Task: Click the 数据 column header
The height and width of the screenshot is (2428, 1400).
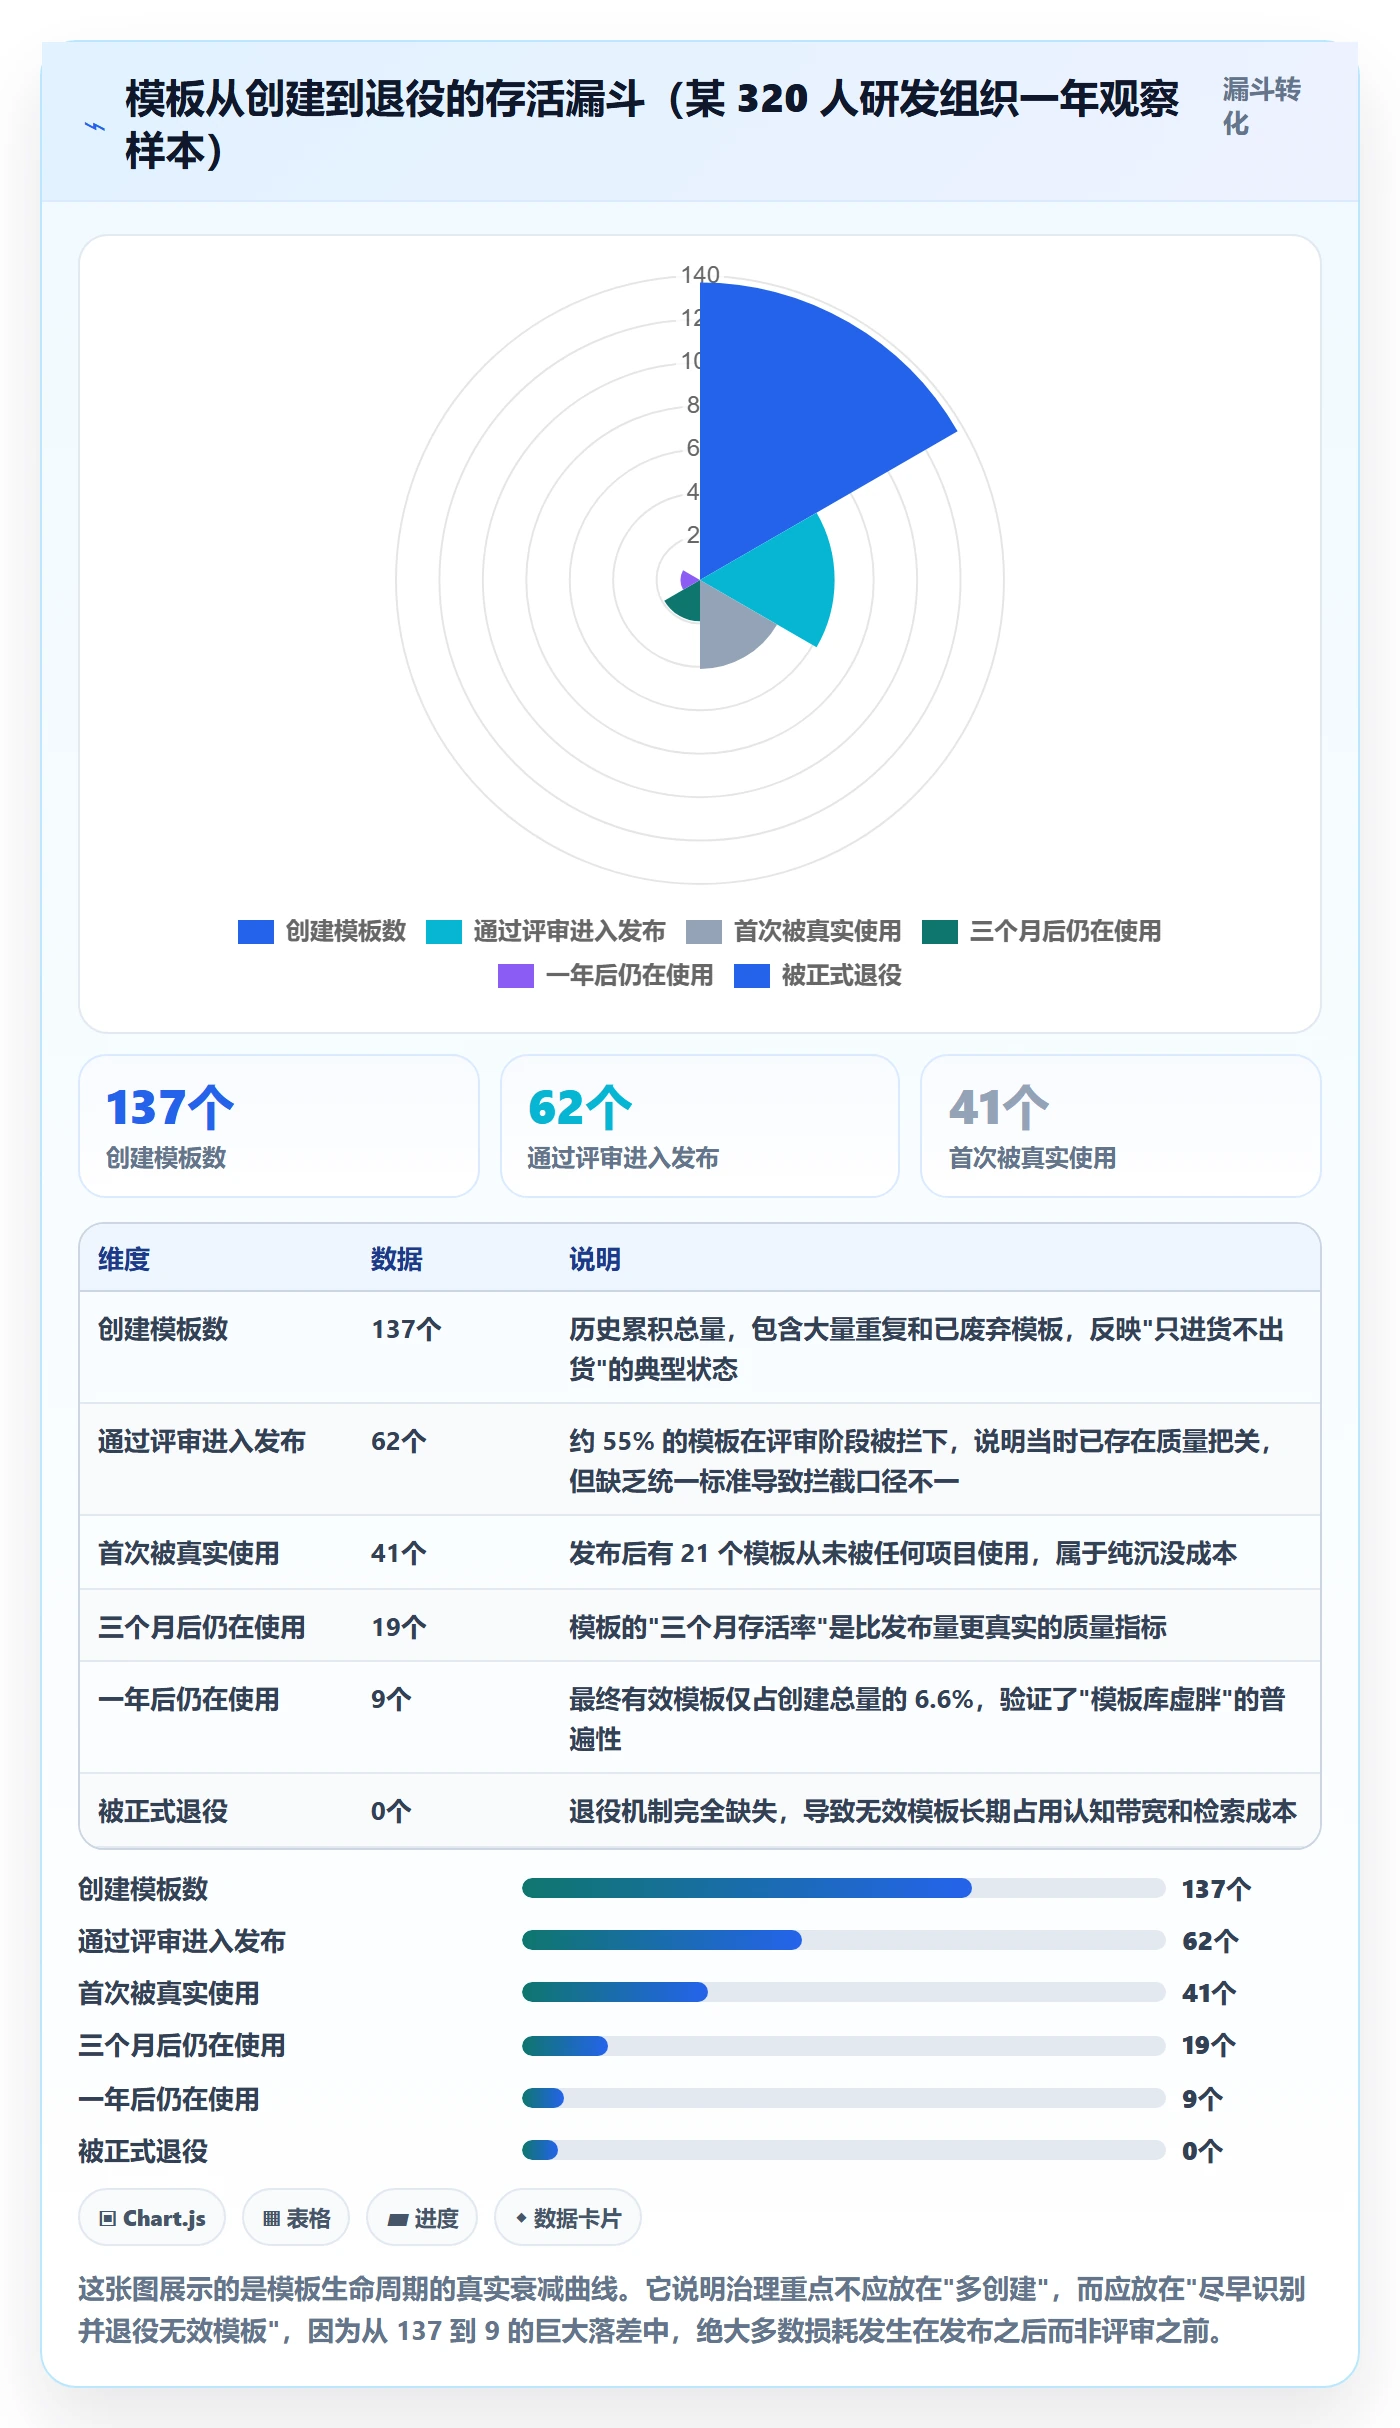Action: pyautogui.click(x=397, y=1259)
